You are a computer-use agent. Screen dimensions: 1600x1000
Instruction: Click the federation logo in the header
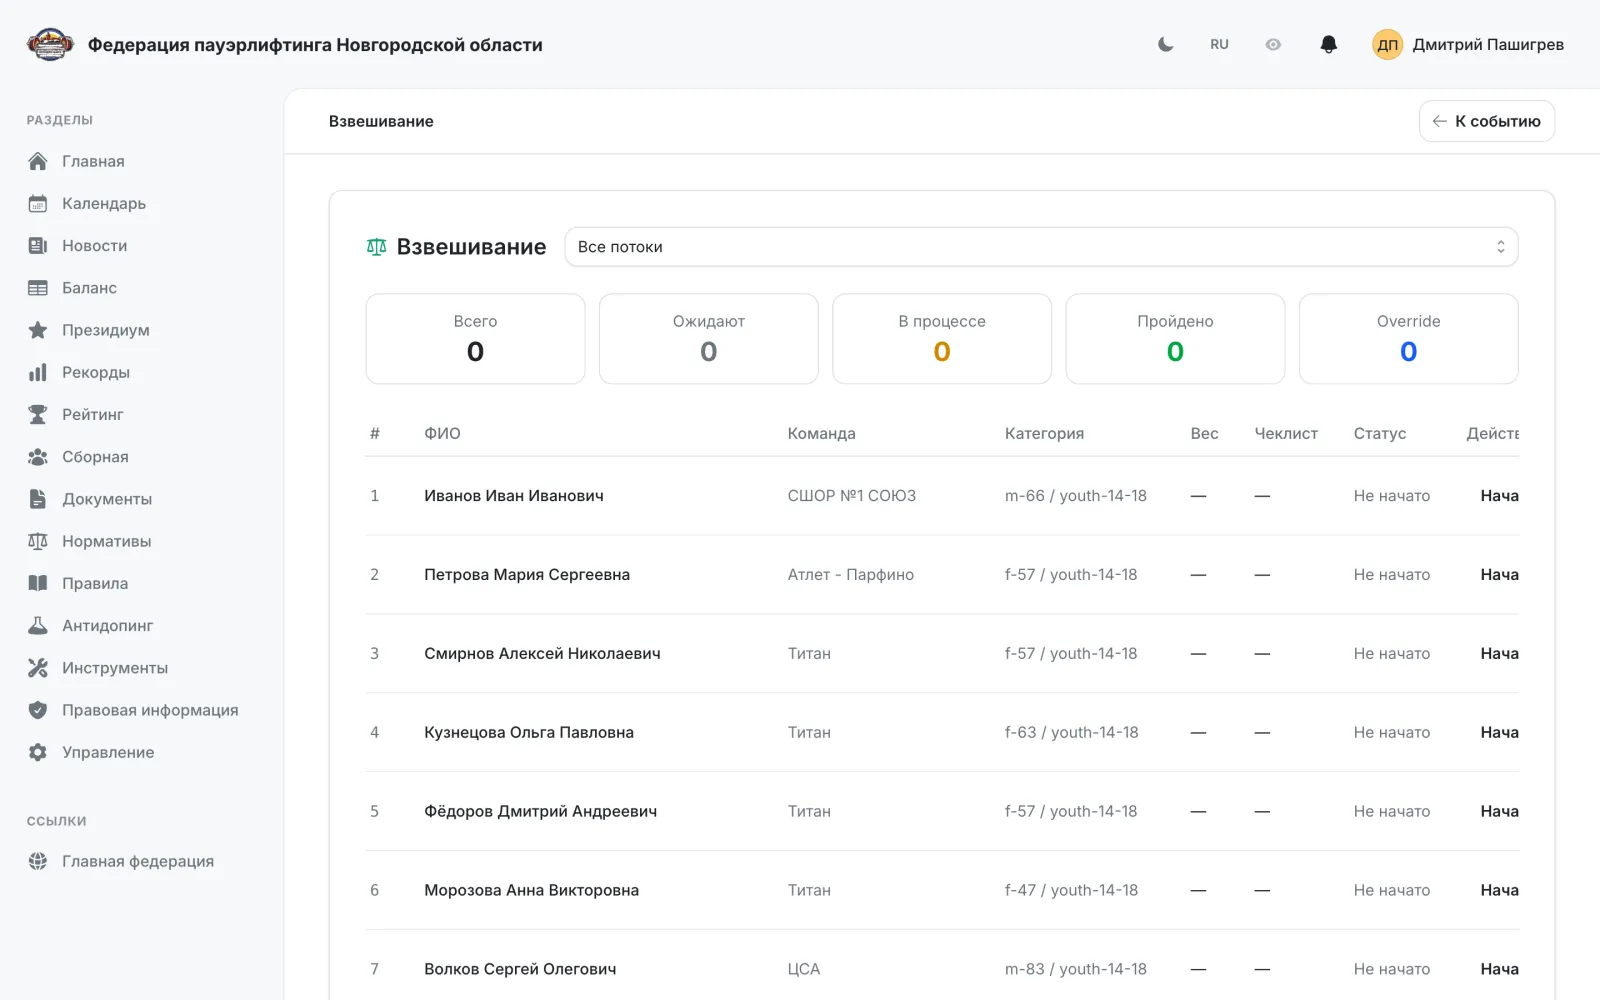50,44
